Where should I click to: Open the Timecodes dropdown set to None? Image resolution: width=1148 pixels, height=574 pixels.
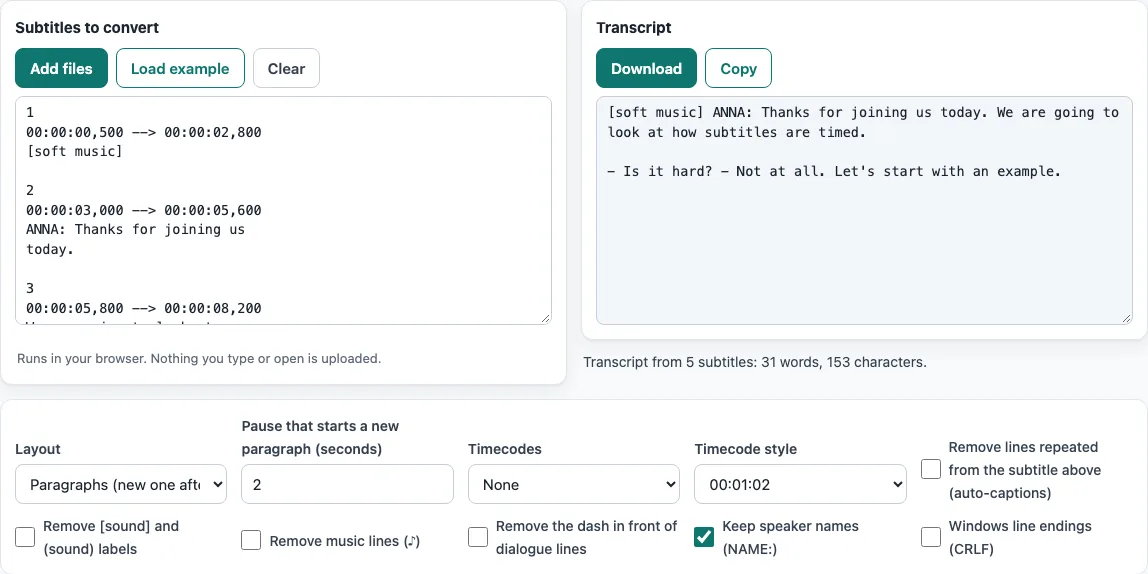[x=573, y=484]
